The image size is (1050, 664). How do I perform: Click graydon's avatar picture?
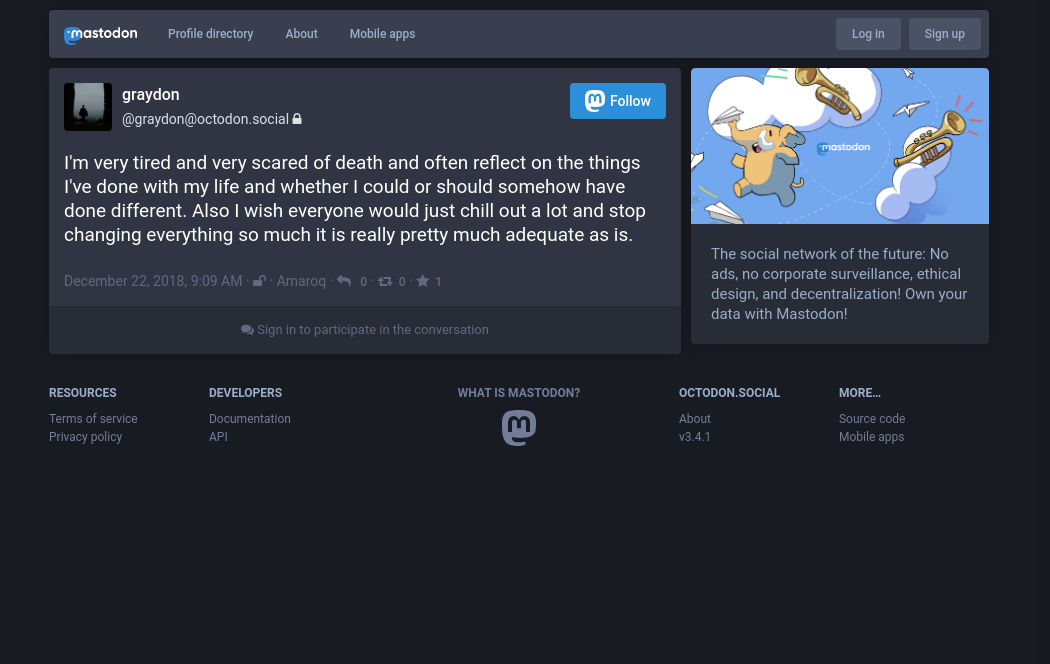click(x=88, y=107)
